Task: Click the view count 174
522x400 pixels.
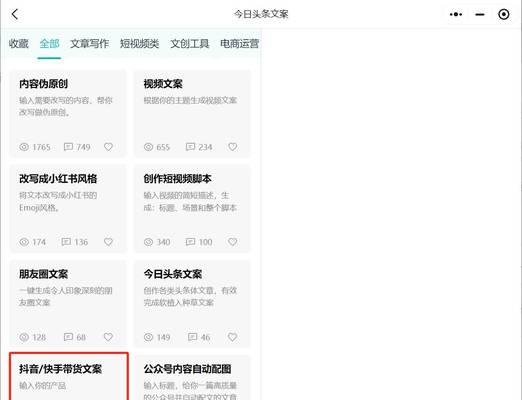Action: [x=39, y=242]
